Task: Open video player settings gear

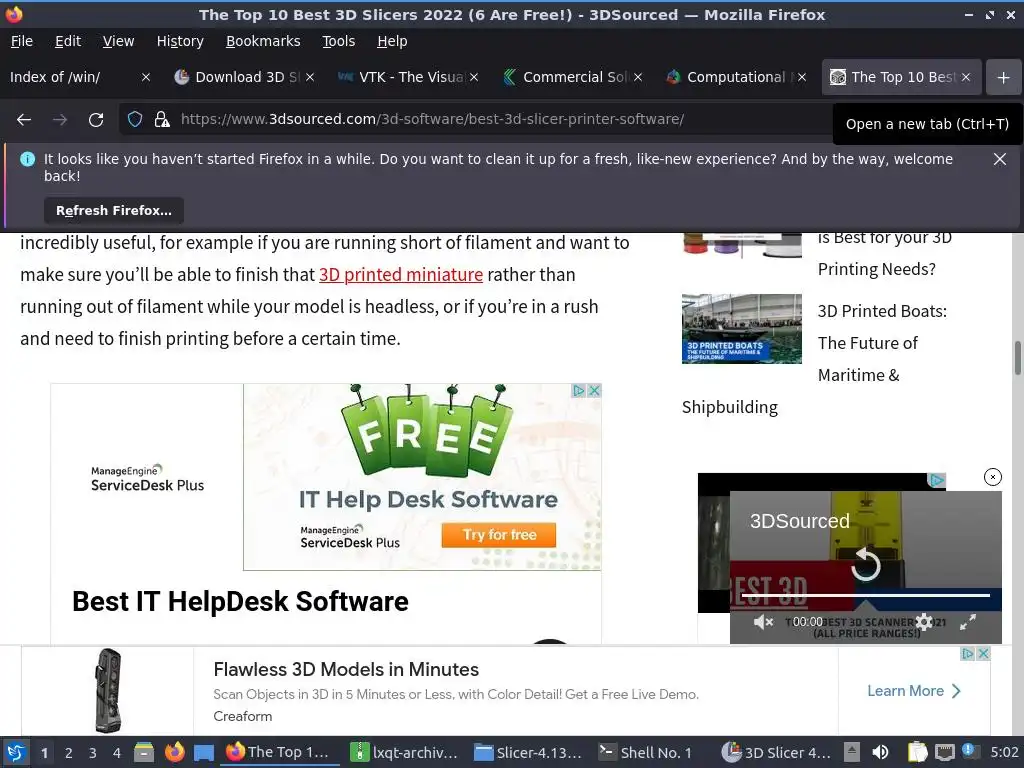Action: pos(923,622)
